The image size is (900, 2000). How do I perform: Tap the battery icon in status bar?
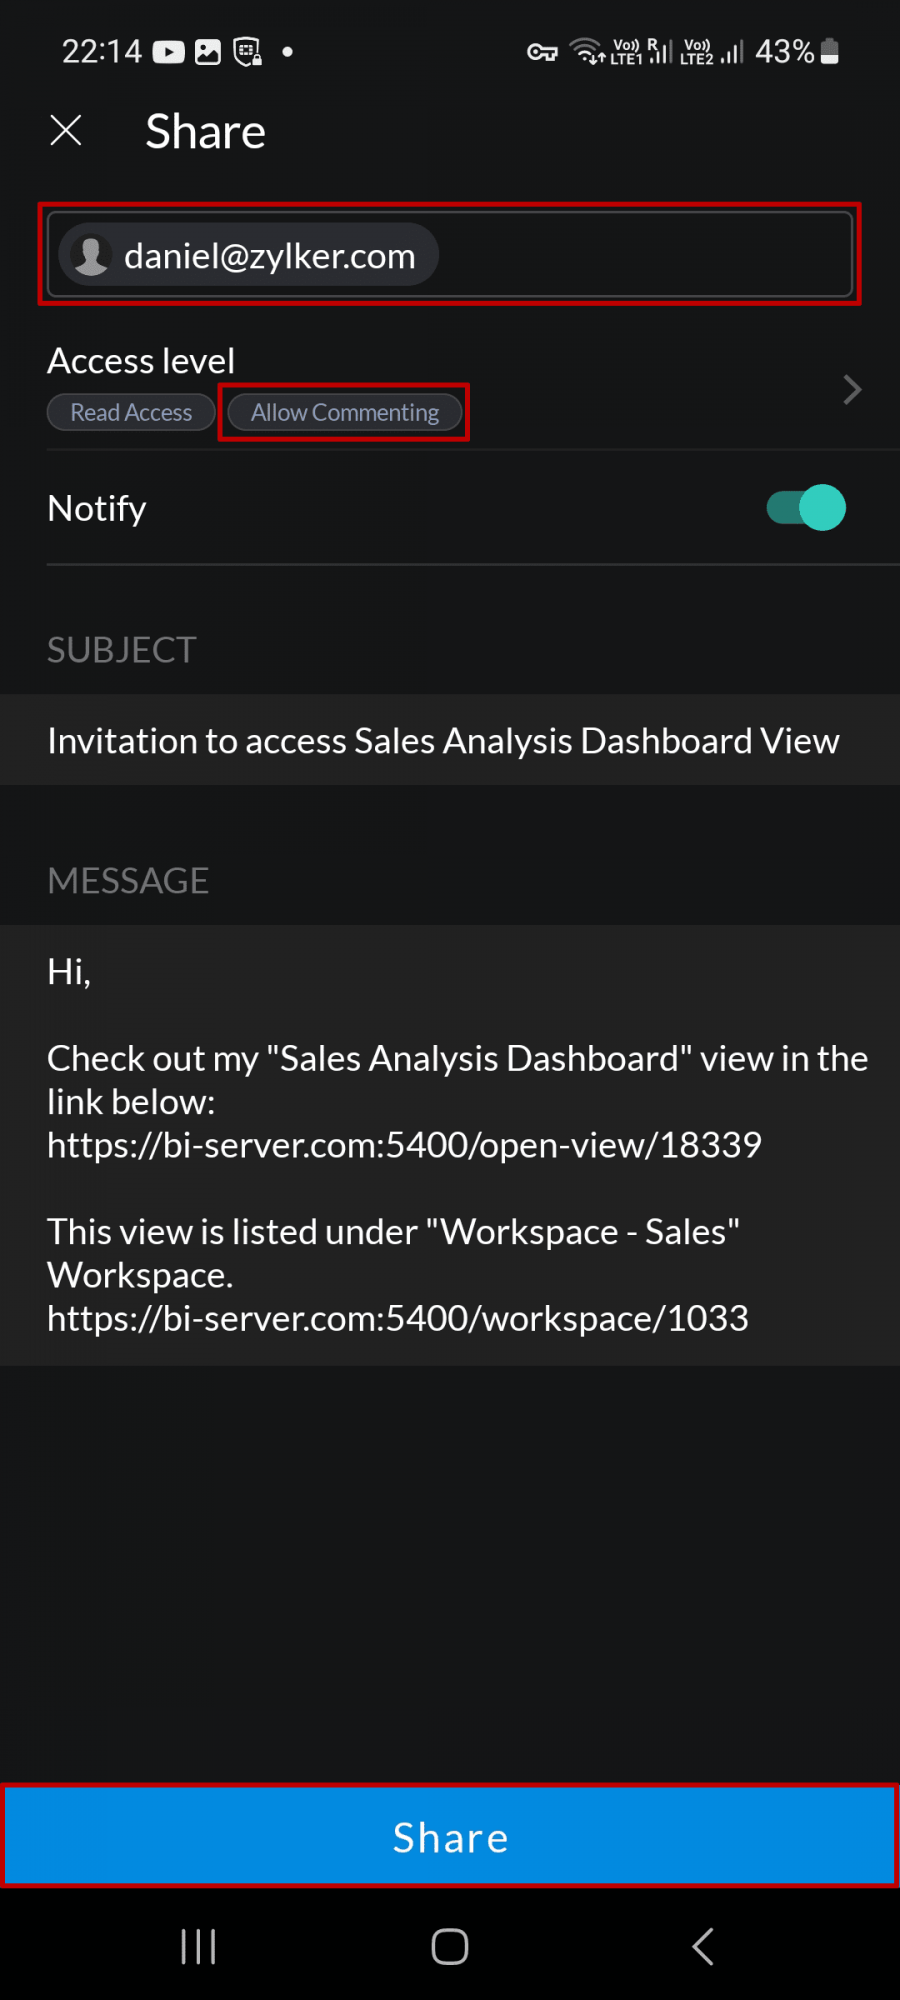(x=829, y=51)
